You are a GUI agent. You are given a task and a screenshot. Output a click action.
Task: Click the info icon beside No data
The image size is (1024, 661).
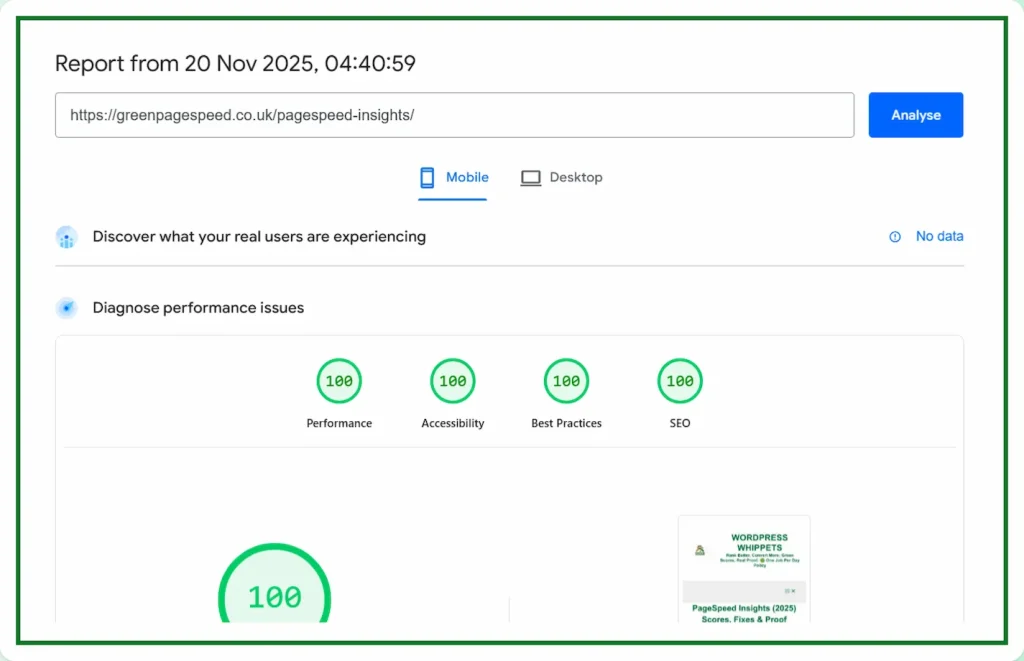point(894,237)
